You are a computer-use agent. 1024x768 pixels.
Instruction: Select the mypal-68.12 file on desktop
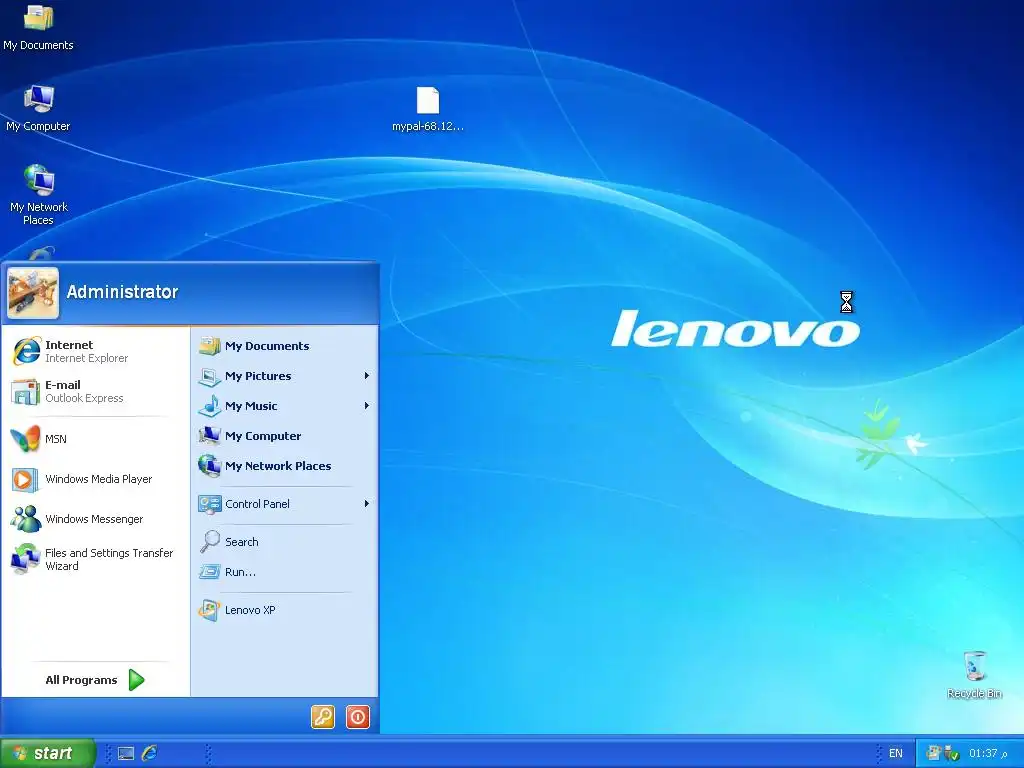[428, 110]
